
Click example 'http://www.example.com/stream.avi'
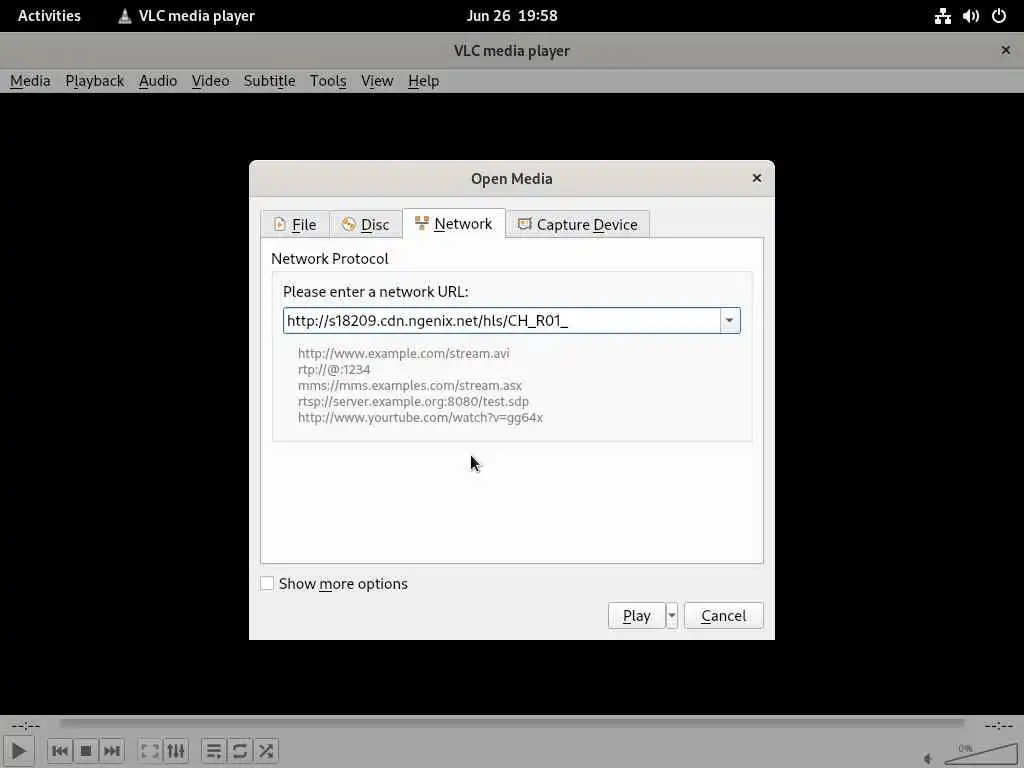(404, 353)
